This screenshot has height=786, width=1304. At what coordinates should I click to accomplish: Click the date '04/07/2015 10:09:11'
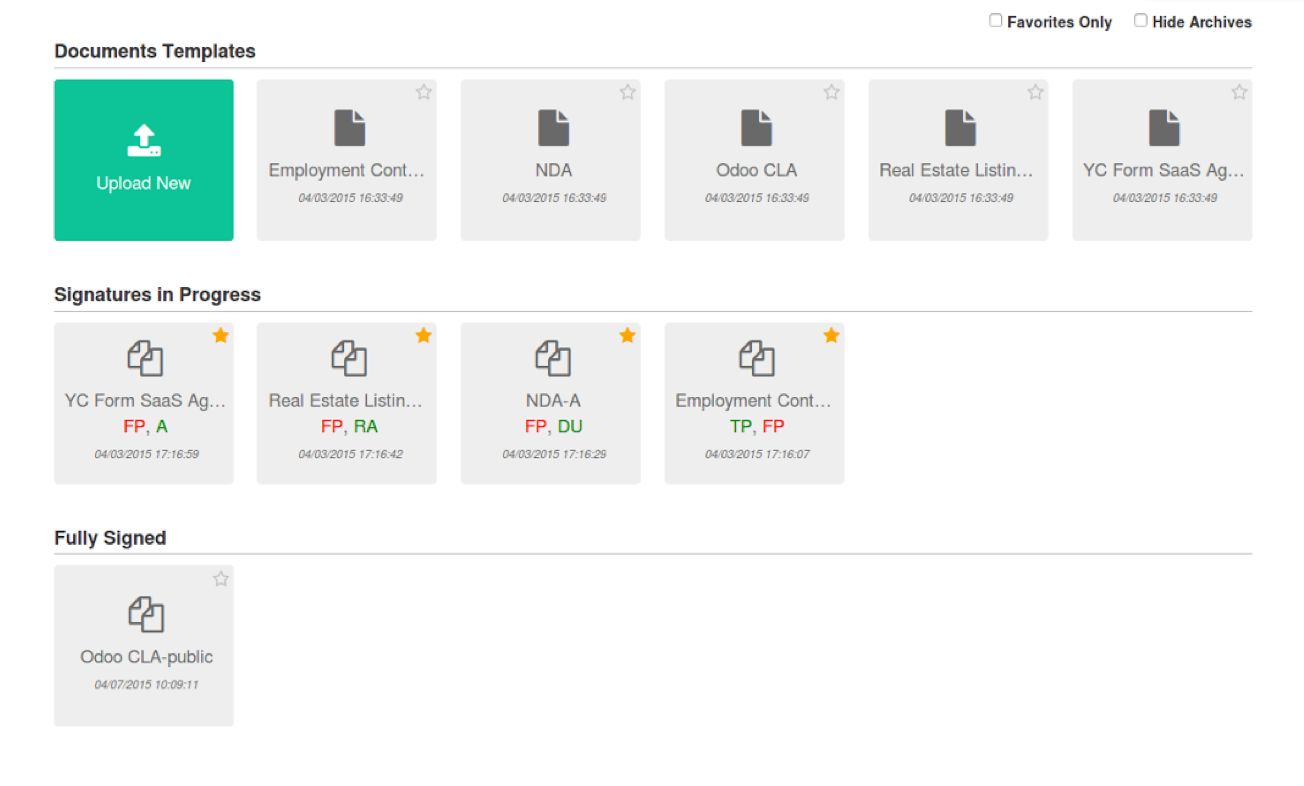click(146, 685)
